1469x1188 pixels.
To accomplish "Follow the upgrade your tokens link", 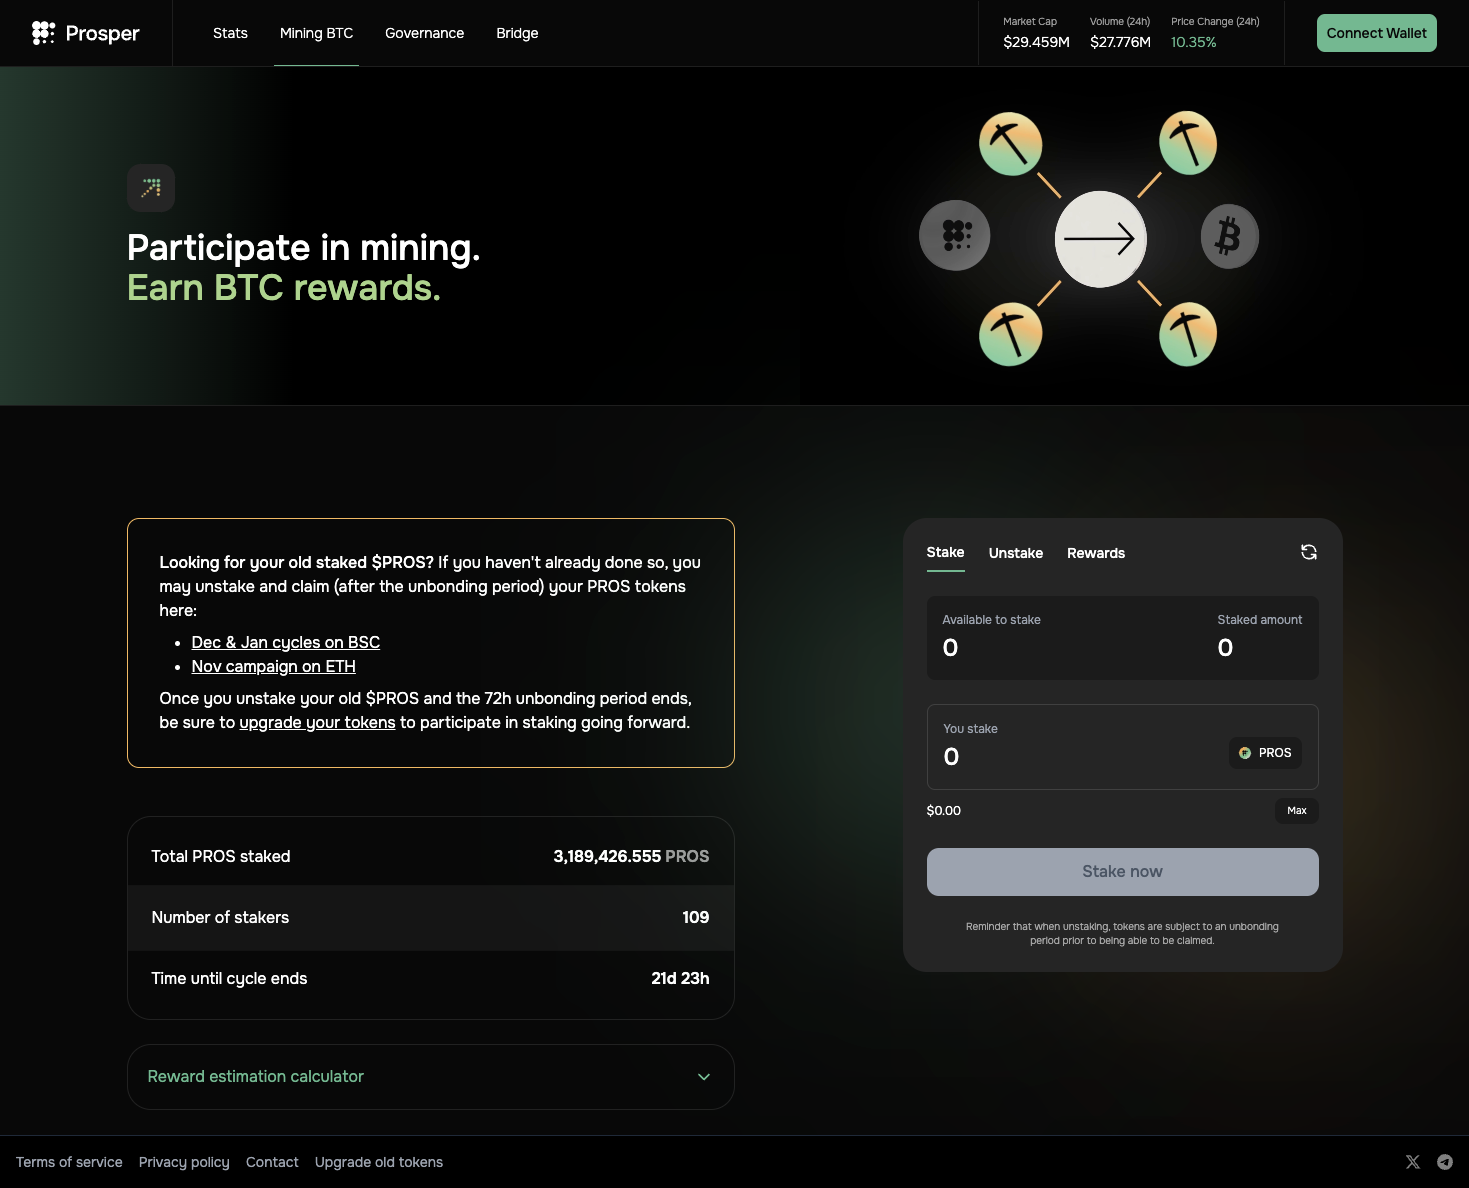I will coord(317,722).
